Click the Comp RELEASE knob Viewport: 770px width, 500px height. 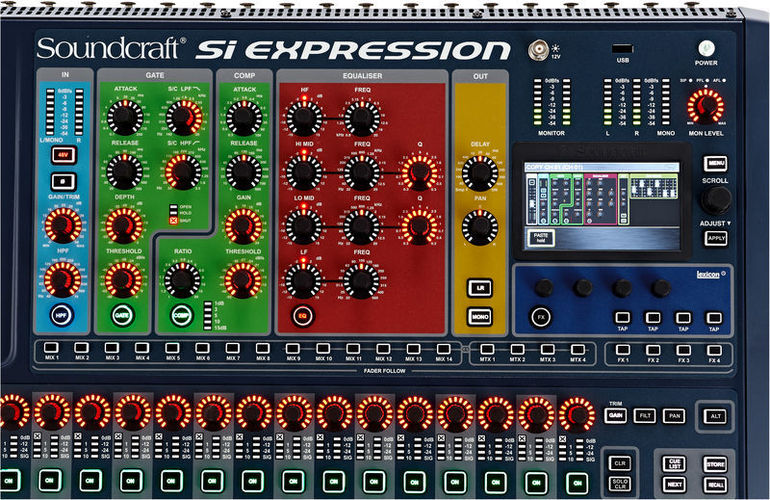pyautogui.click(x=244, y=172)
